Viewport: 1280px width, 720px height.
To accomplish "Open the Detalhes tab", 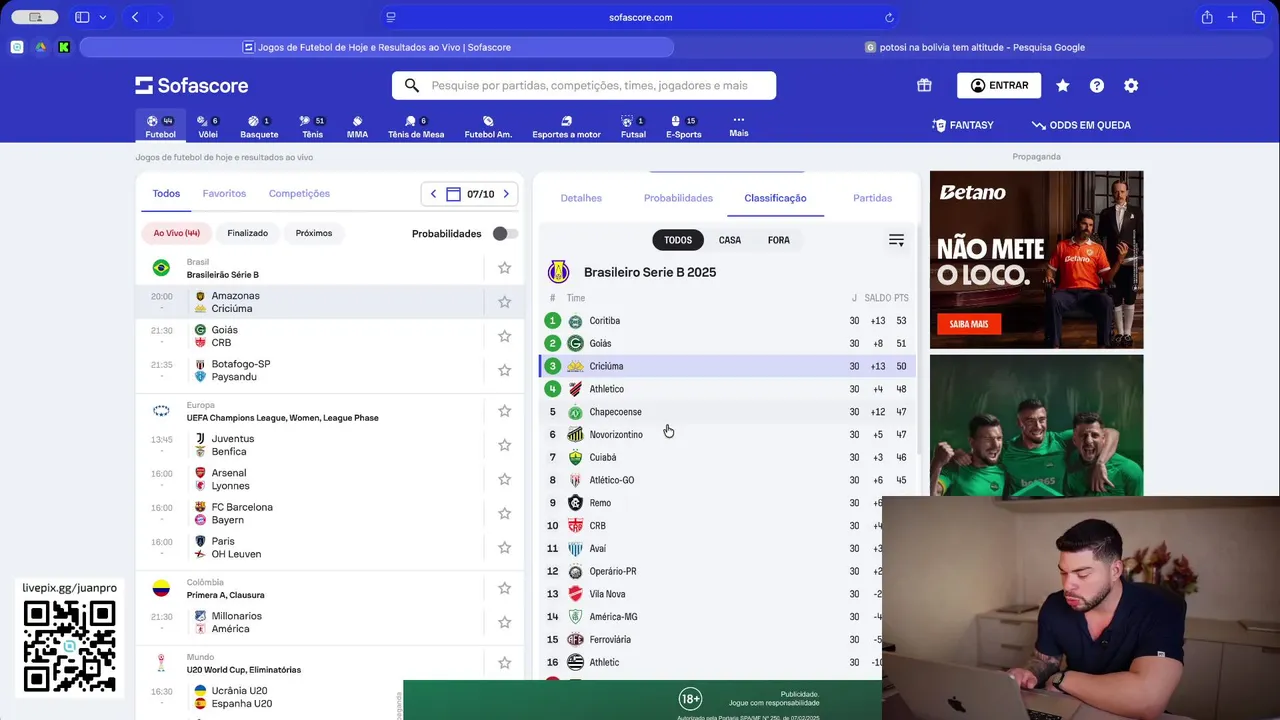I will coord(581,198).
